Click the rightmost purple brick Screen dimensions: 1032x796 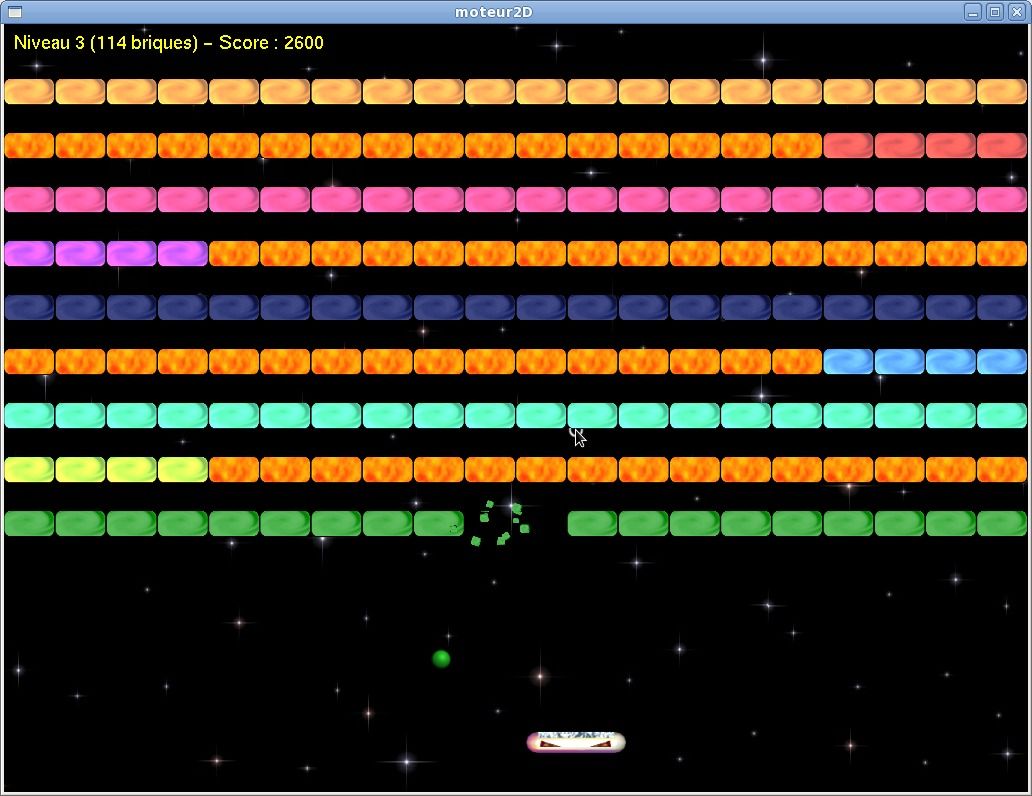[x=182, y=253]
